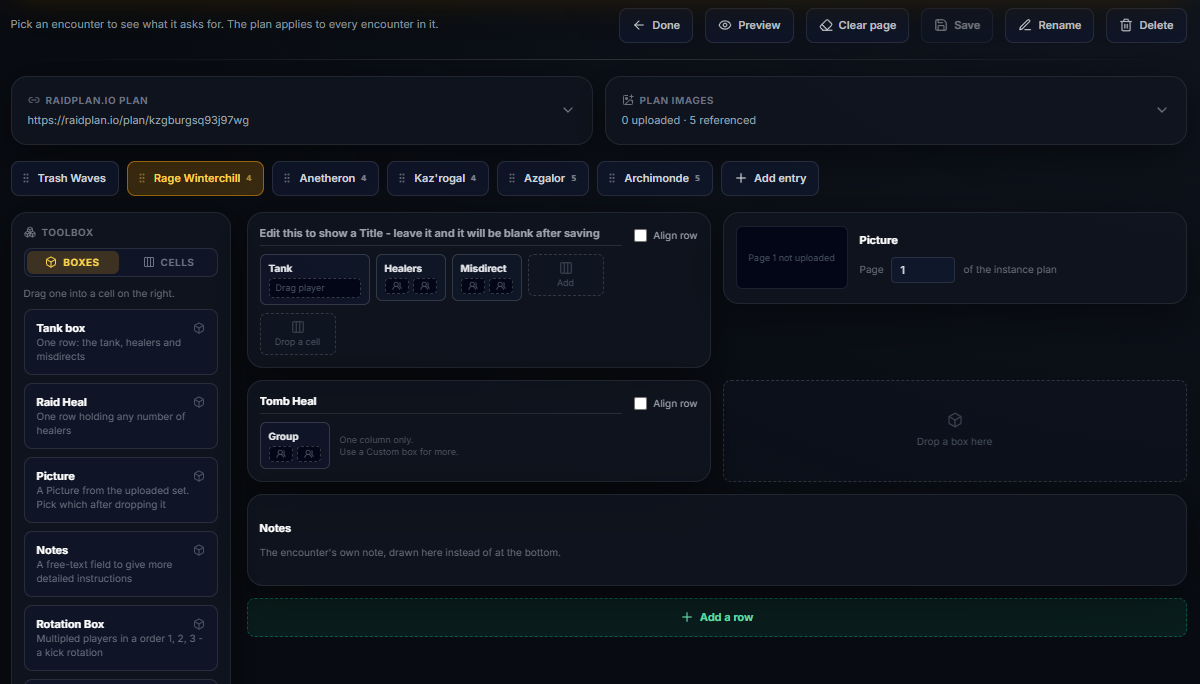This screenshot has width=1200, height=684.
Task: Click the first Healers player slot icon
Action: click(397, 286)
